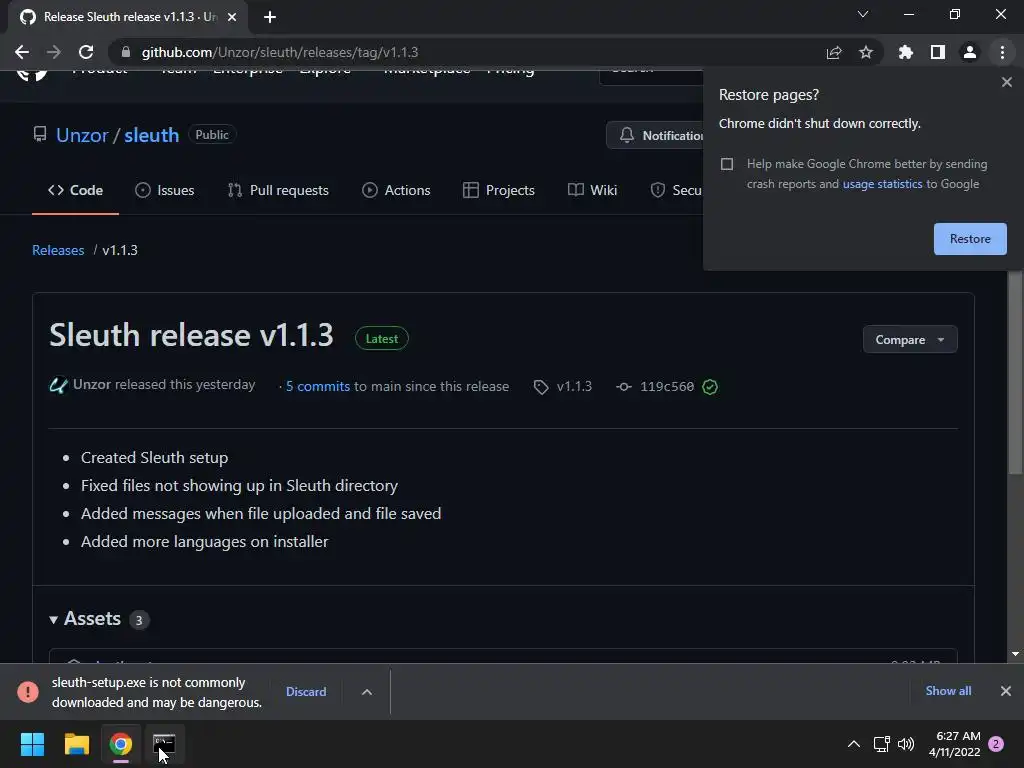Viewport: 1024px width, 768px height.
Task: Open the sleuth repository link
Action: coord(152,135)
